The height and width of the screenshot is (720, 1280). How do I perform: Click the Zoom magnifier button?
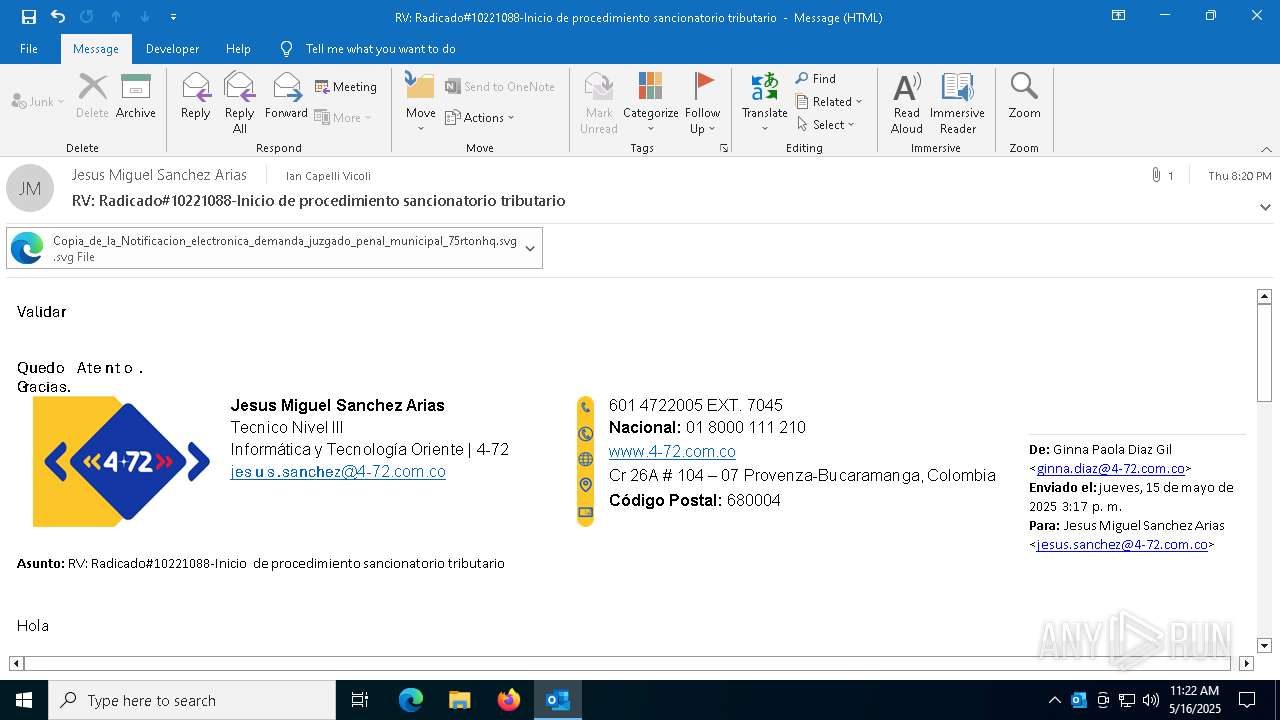[1024, 97]
